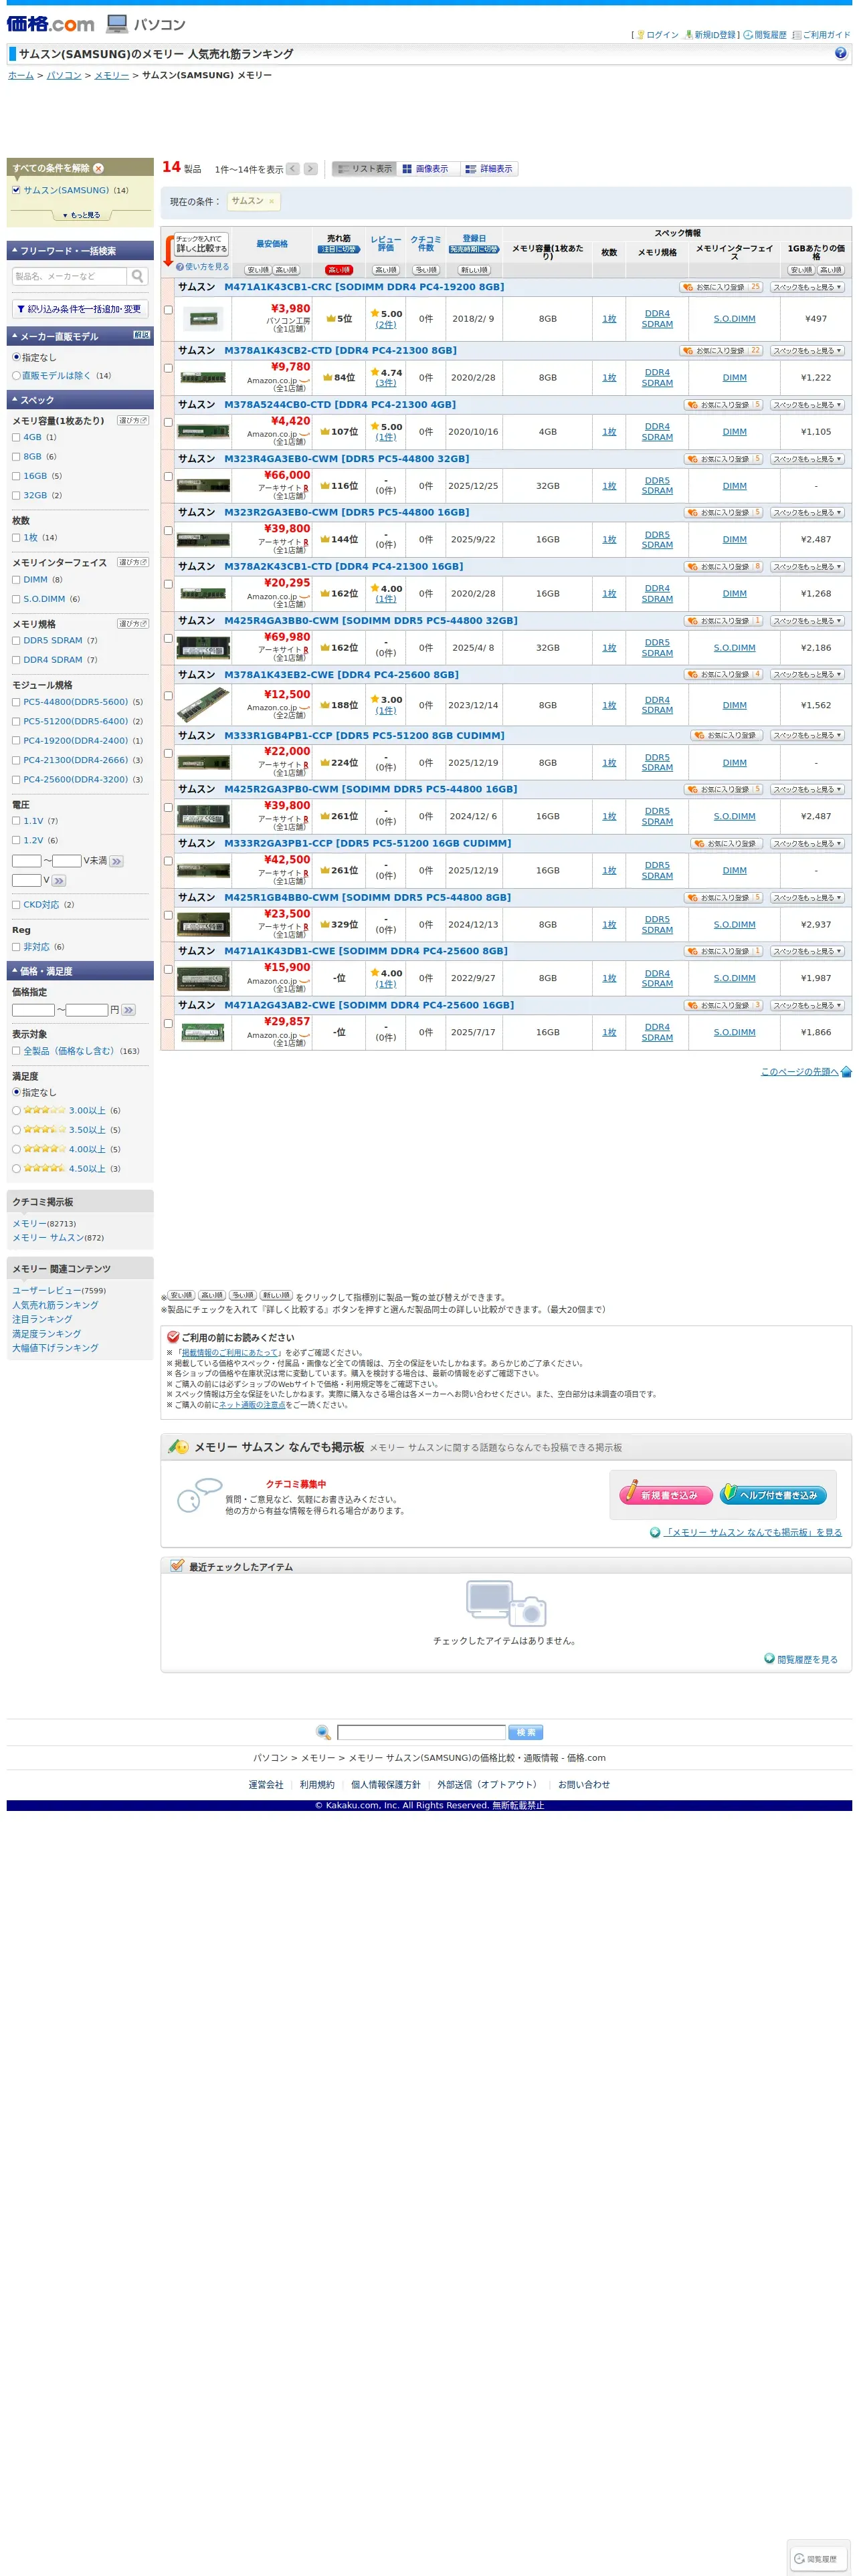
Task: Click the keyword search magnifier icon
Action: 138,276
